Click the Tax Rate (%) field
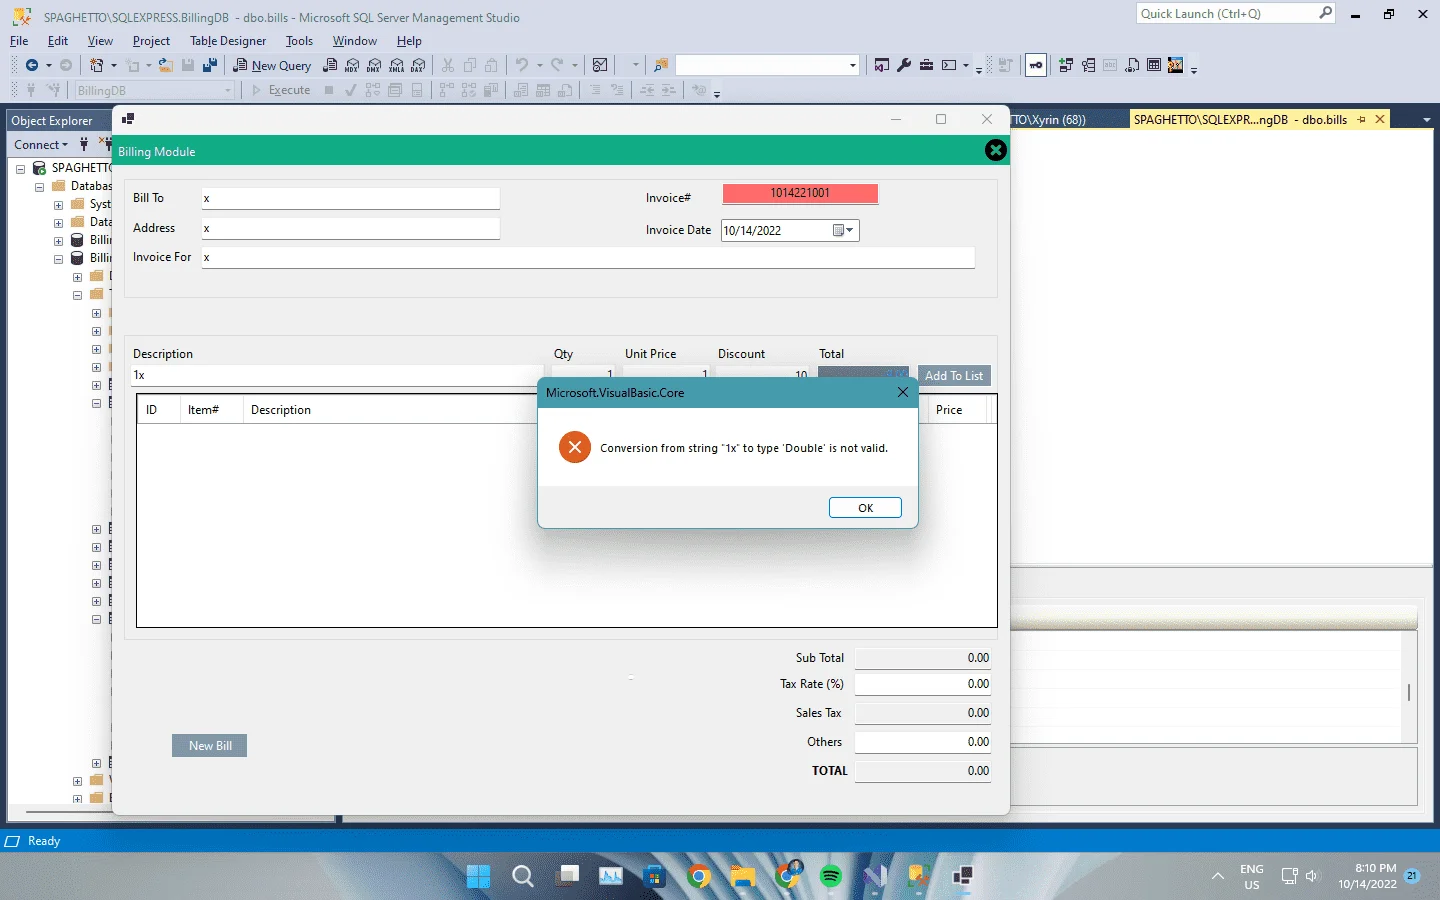Viewport: 1440px width, 900px height. [923, 684]
